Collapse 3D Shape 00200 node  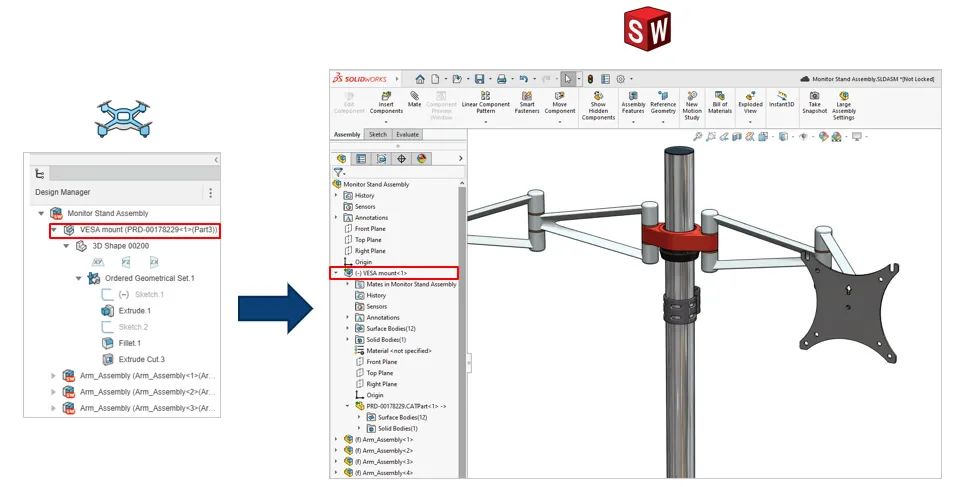click(66, 246)
